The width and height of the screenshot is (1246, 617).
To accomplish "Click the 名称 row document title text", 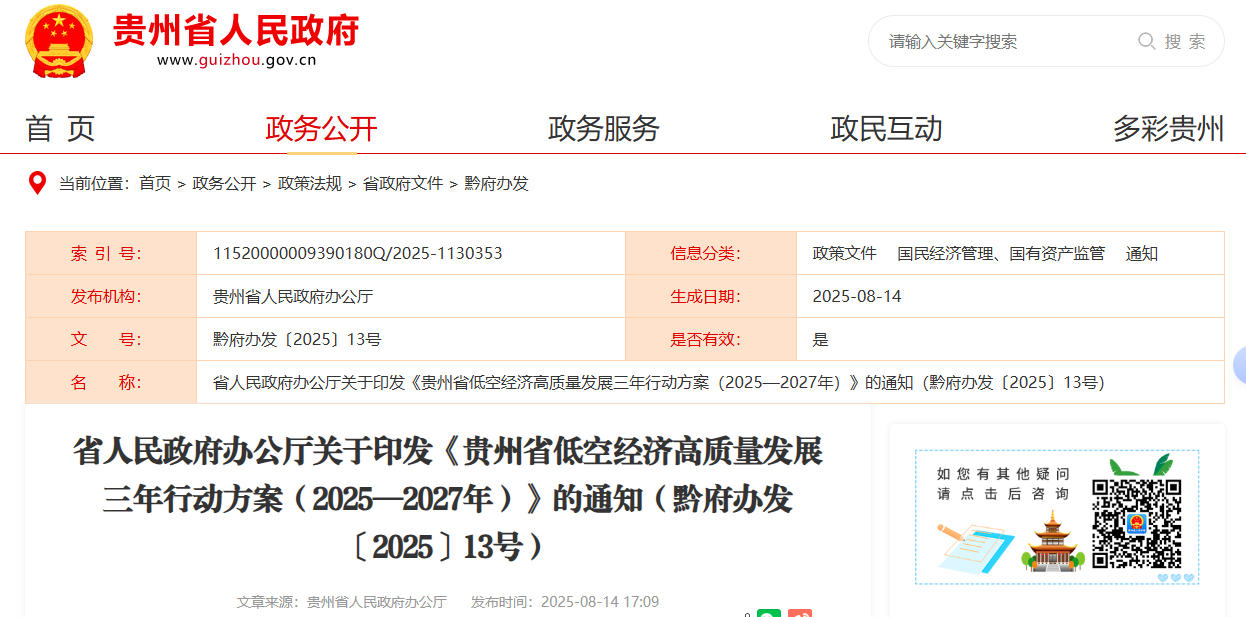I will (659, 383).
